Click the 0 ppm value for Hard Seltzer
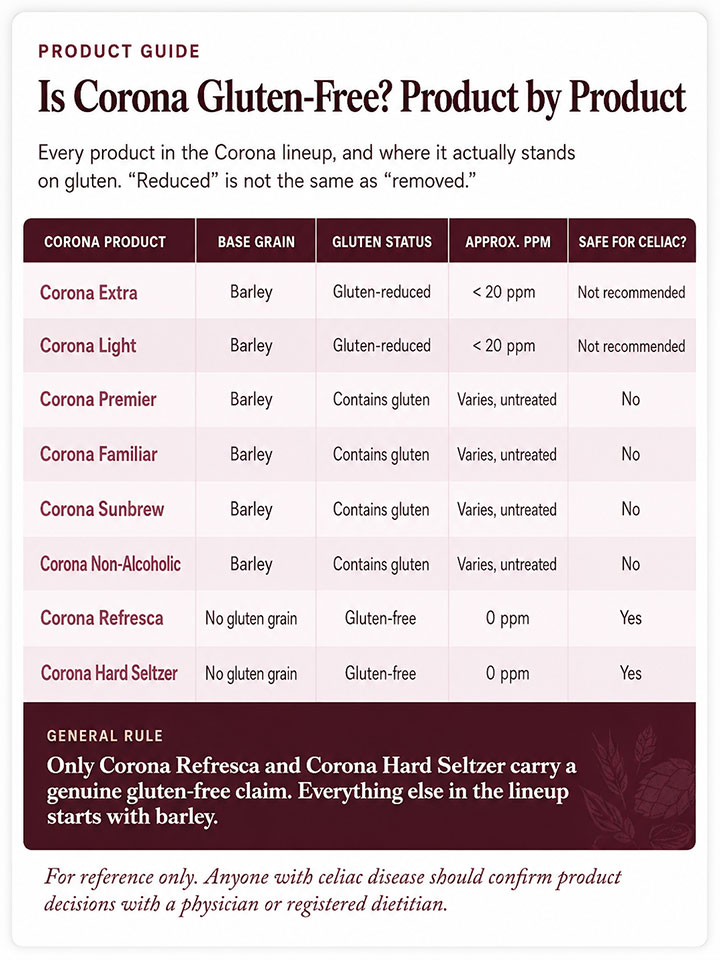 coord(508,673)
